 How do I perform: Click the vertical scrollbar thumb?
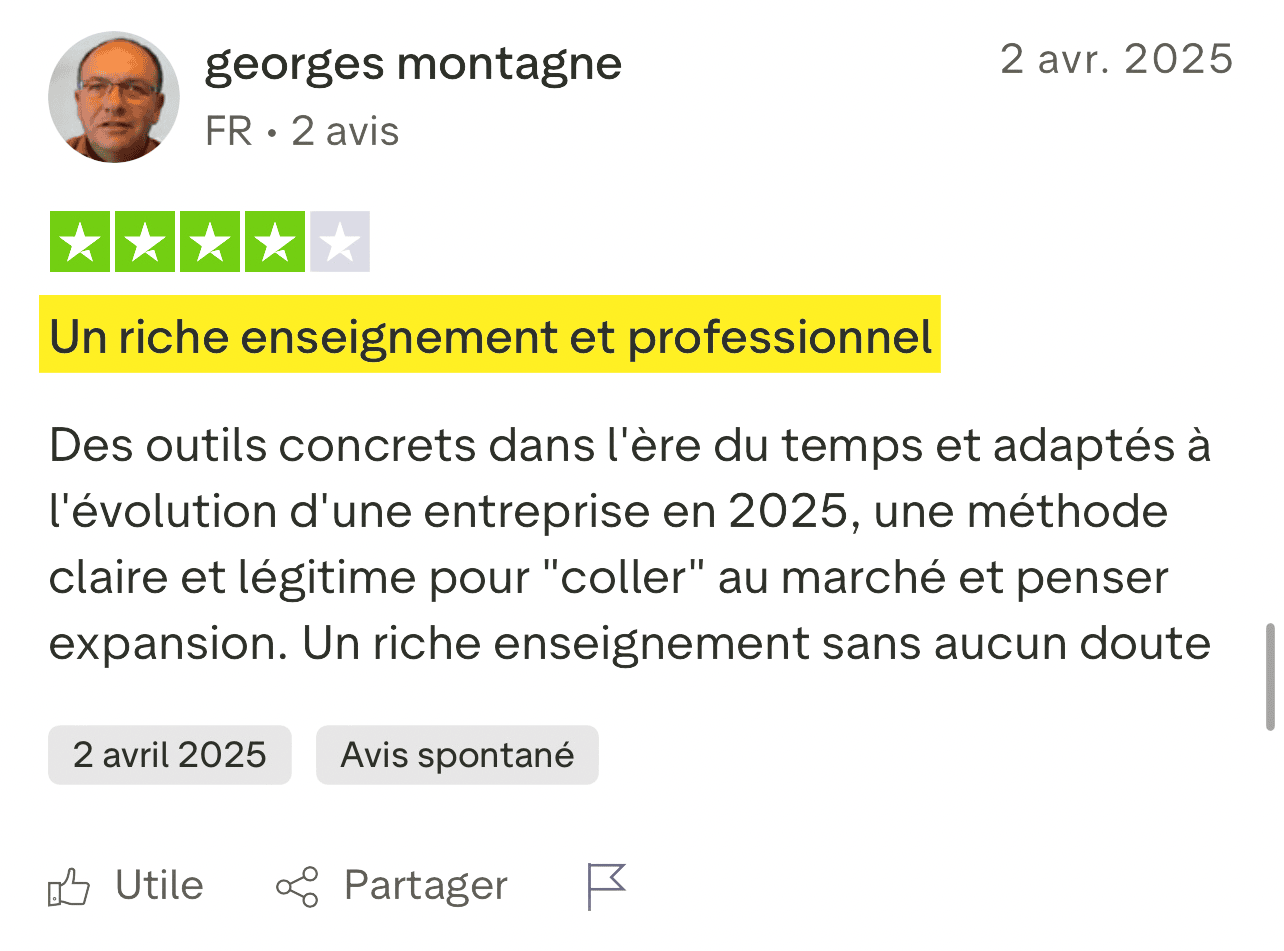(x=1270, y=677)
